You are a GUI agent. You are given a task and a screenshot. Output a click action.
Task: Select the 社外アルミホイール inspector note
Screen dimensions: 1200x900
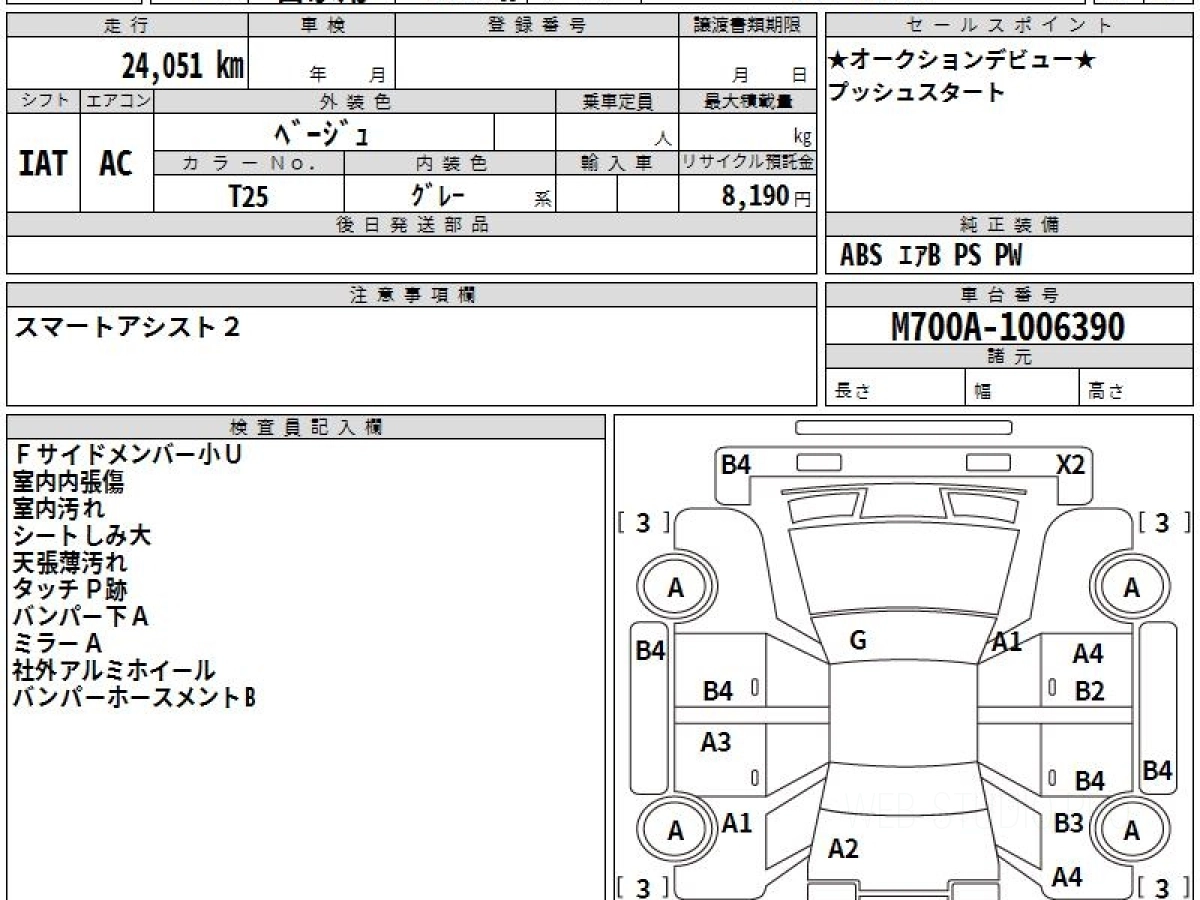tap(114, 671)
